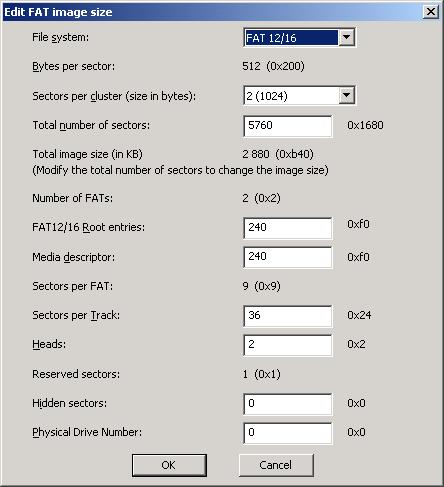The image size is (444, 487).
Task: Focus the Hidden sectors field
Action: (288, 404)
